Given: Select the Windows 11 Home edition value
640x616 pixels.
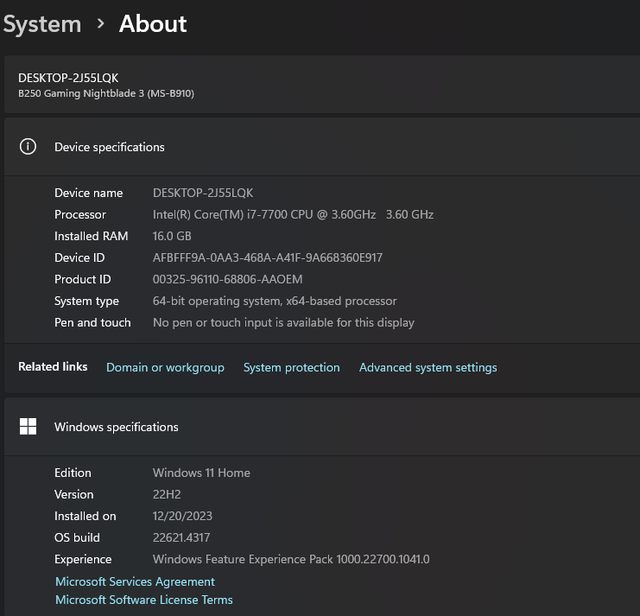Looking at the screenshot, I should [x=202, y=473].
